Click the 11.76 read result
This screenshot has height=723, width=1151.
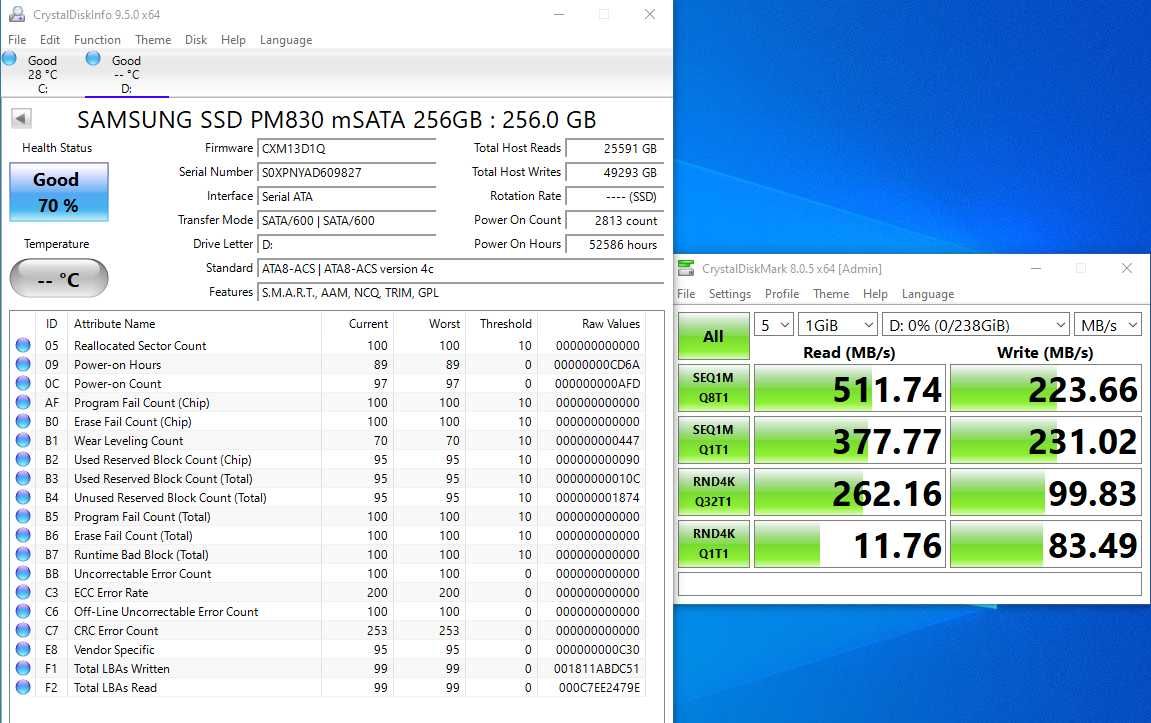[850, 545]
